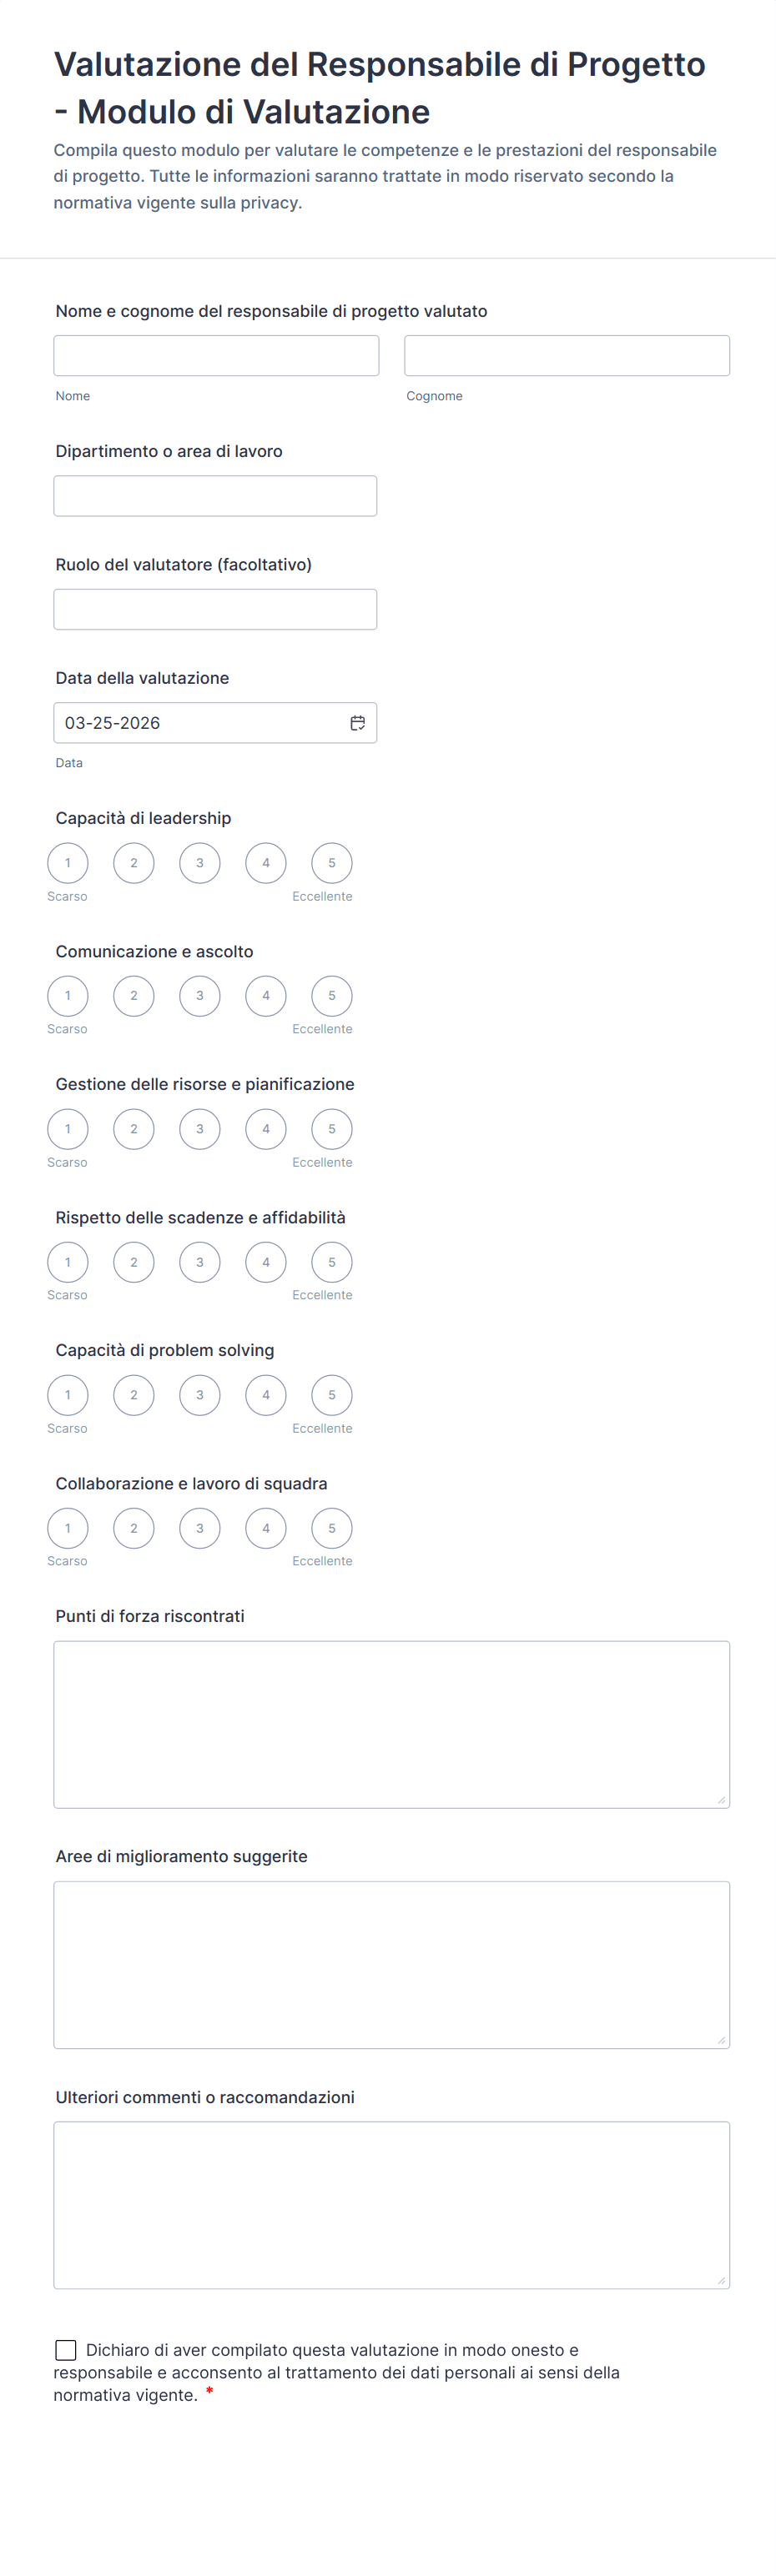This screenshot has width=776, height=2576.
Task: Focus the Cognome text field
Action: tap(567, 356)
